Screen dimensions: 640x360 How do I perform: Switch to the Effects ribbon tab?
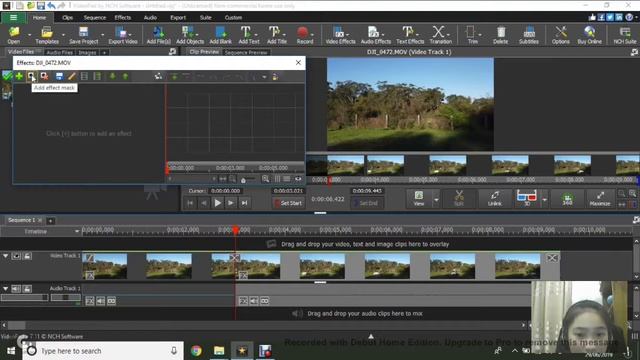pos(122,18)
